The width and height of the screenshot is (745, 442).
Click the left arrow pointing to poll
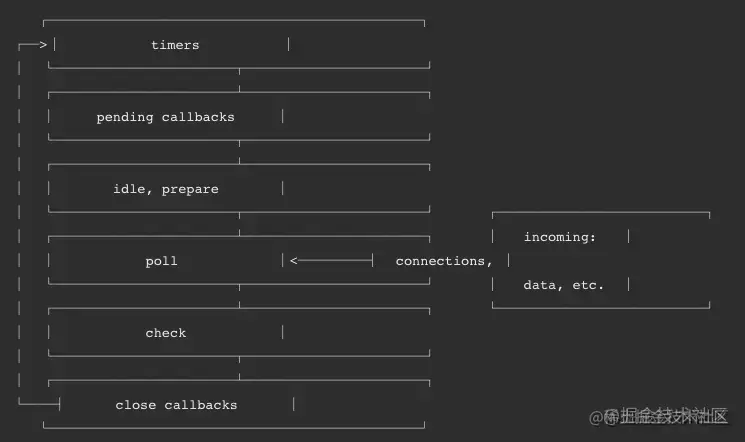(332, 260)
